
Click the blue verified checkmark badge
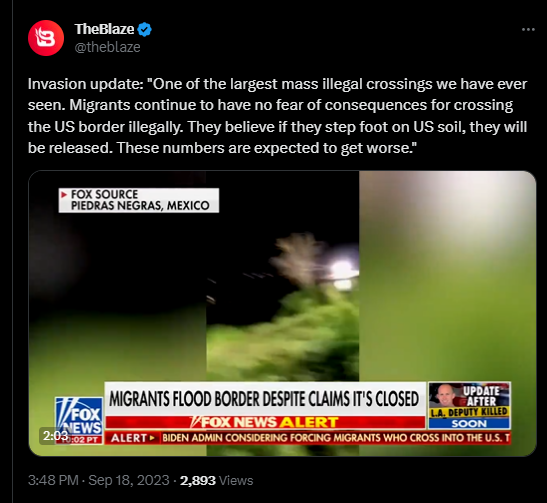click(x=144, y=29)
